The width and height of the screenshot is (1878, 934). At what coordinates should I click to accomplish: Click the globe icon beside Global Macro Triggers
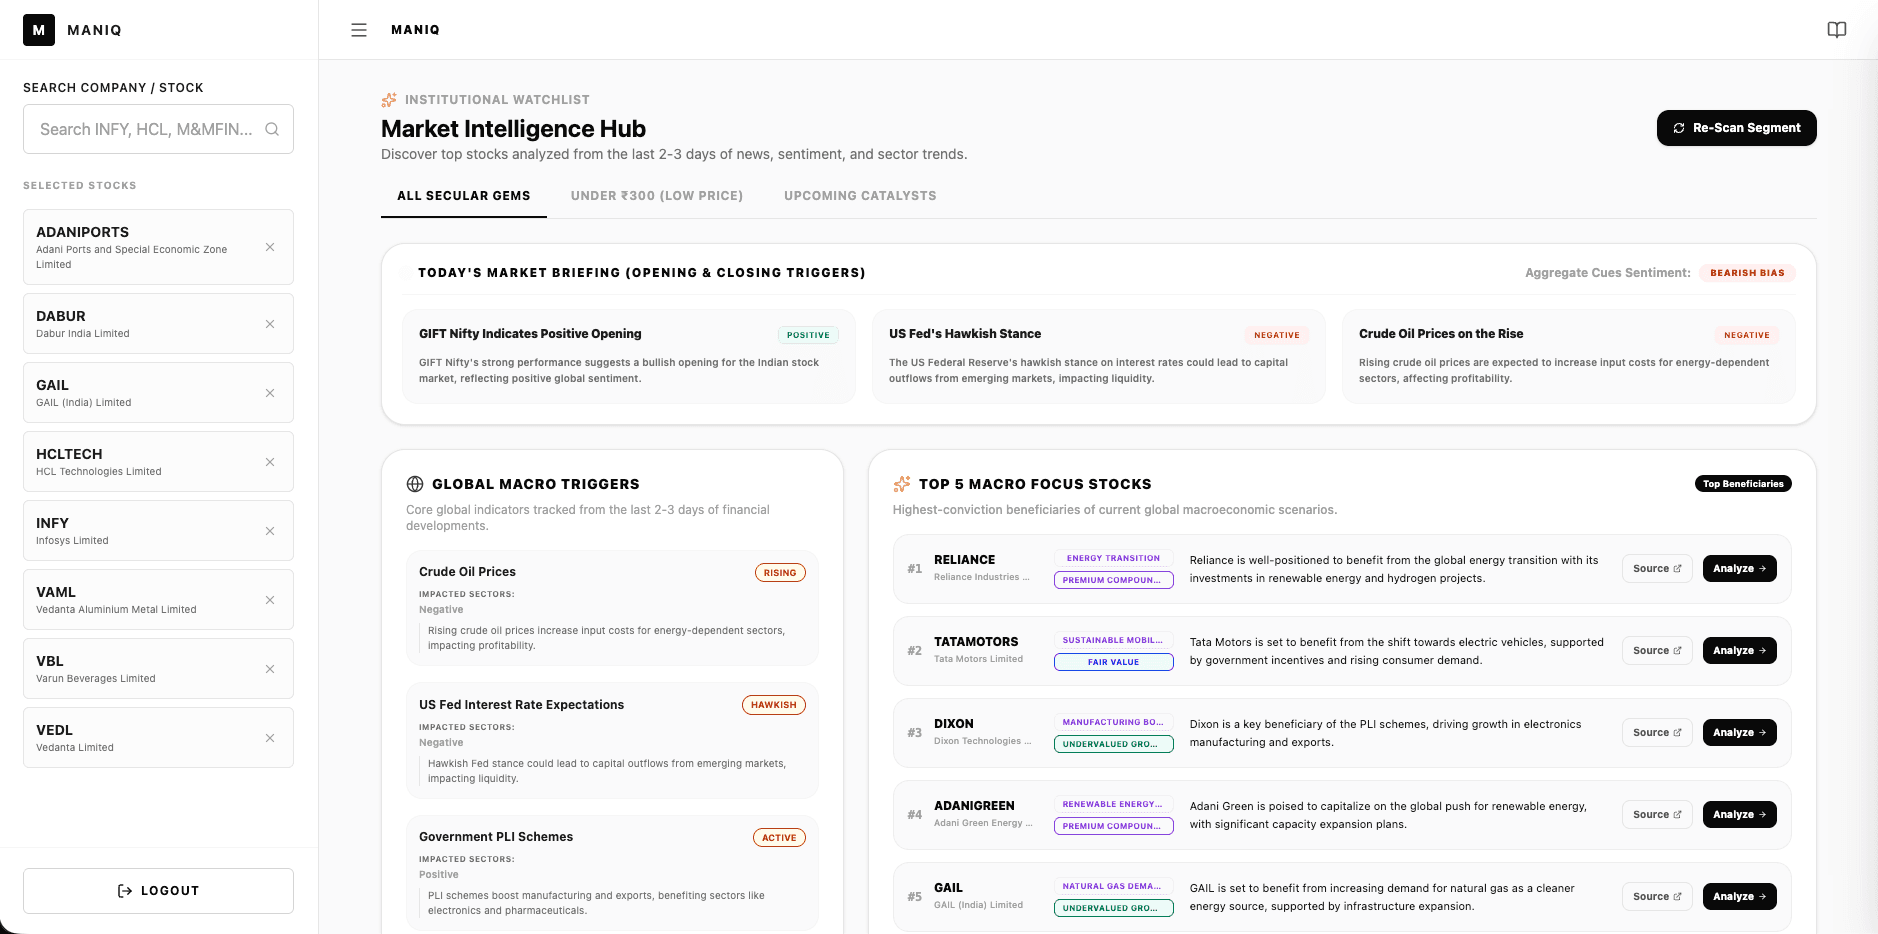(415, 484)
